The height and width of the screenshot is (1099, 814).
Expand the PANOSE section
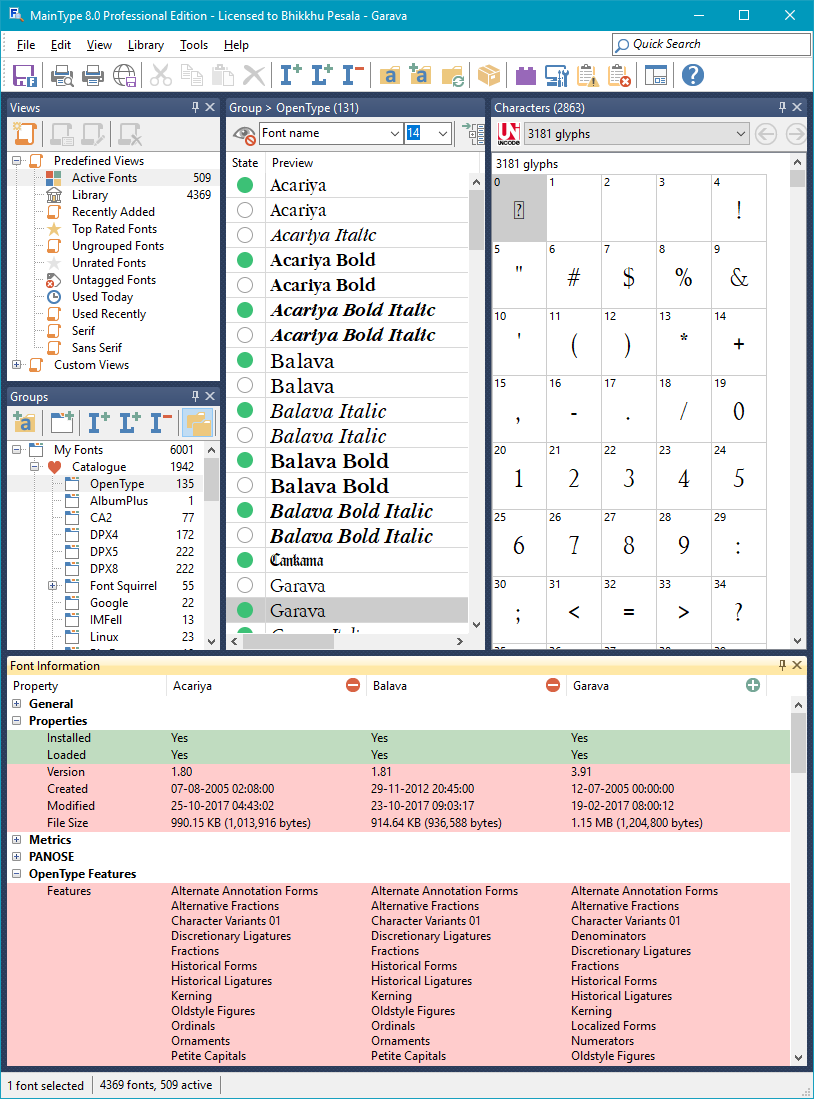(17, 856)
